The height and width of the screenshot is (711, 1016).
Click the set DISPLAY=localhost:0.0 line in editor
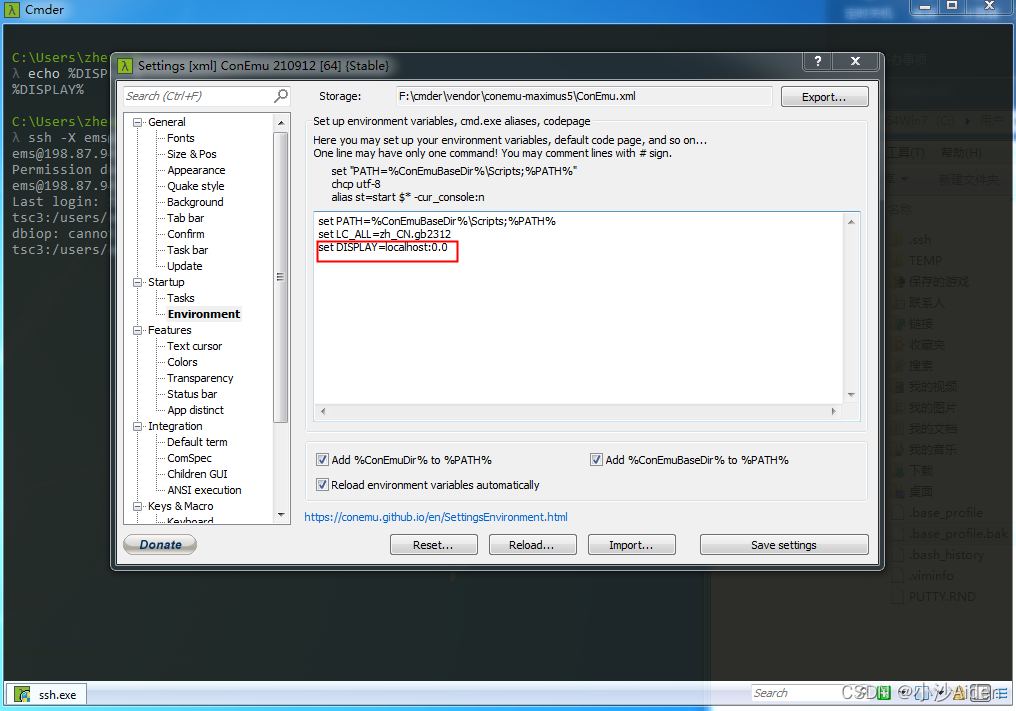click(x=383, y=248)
